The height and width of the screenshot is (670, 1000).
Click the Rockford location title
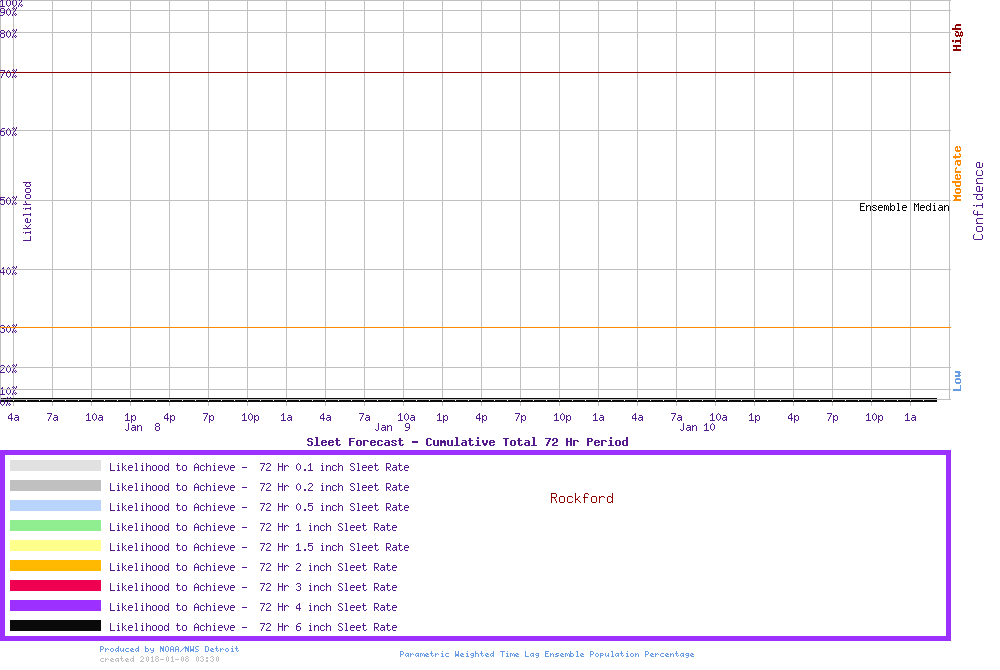pyautogui.click(x=581, y=498)
